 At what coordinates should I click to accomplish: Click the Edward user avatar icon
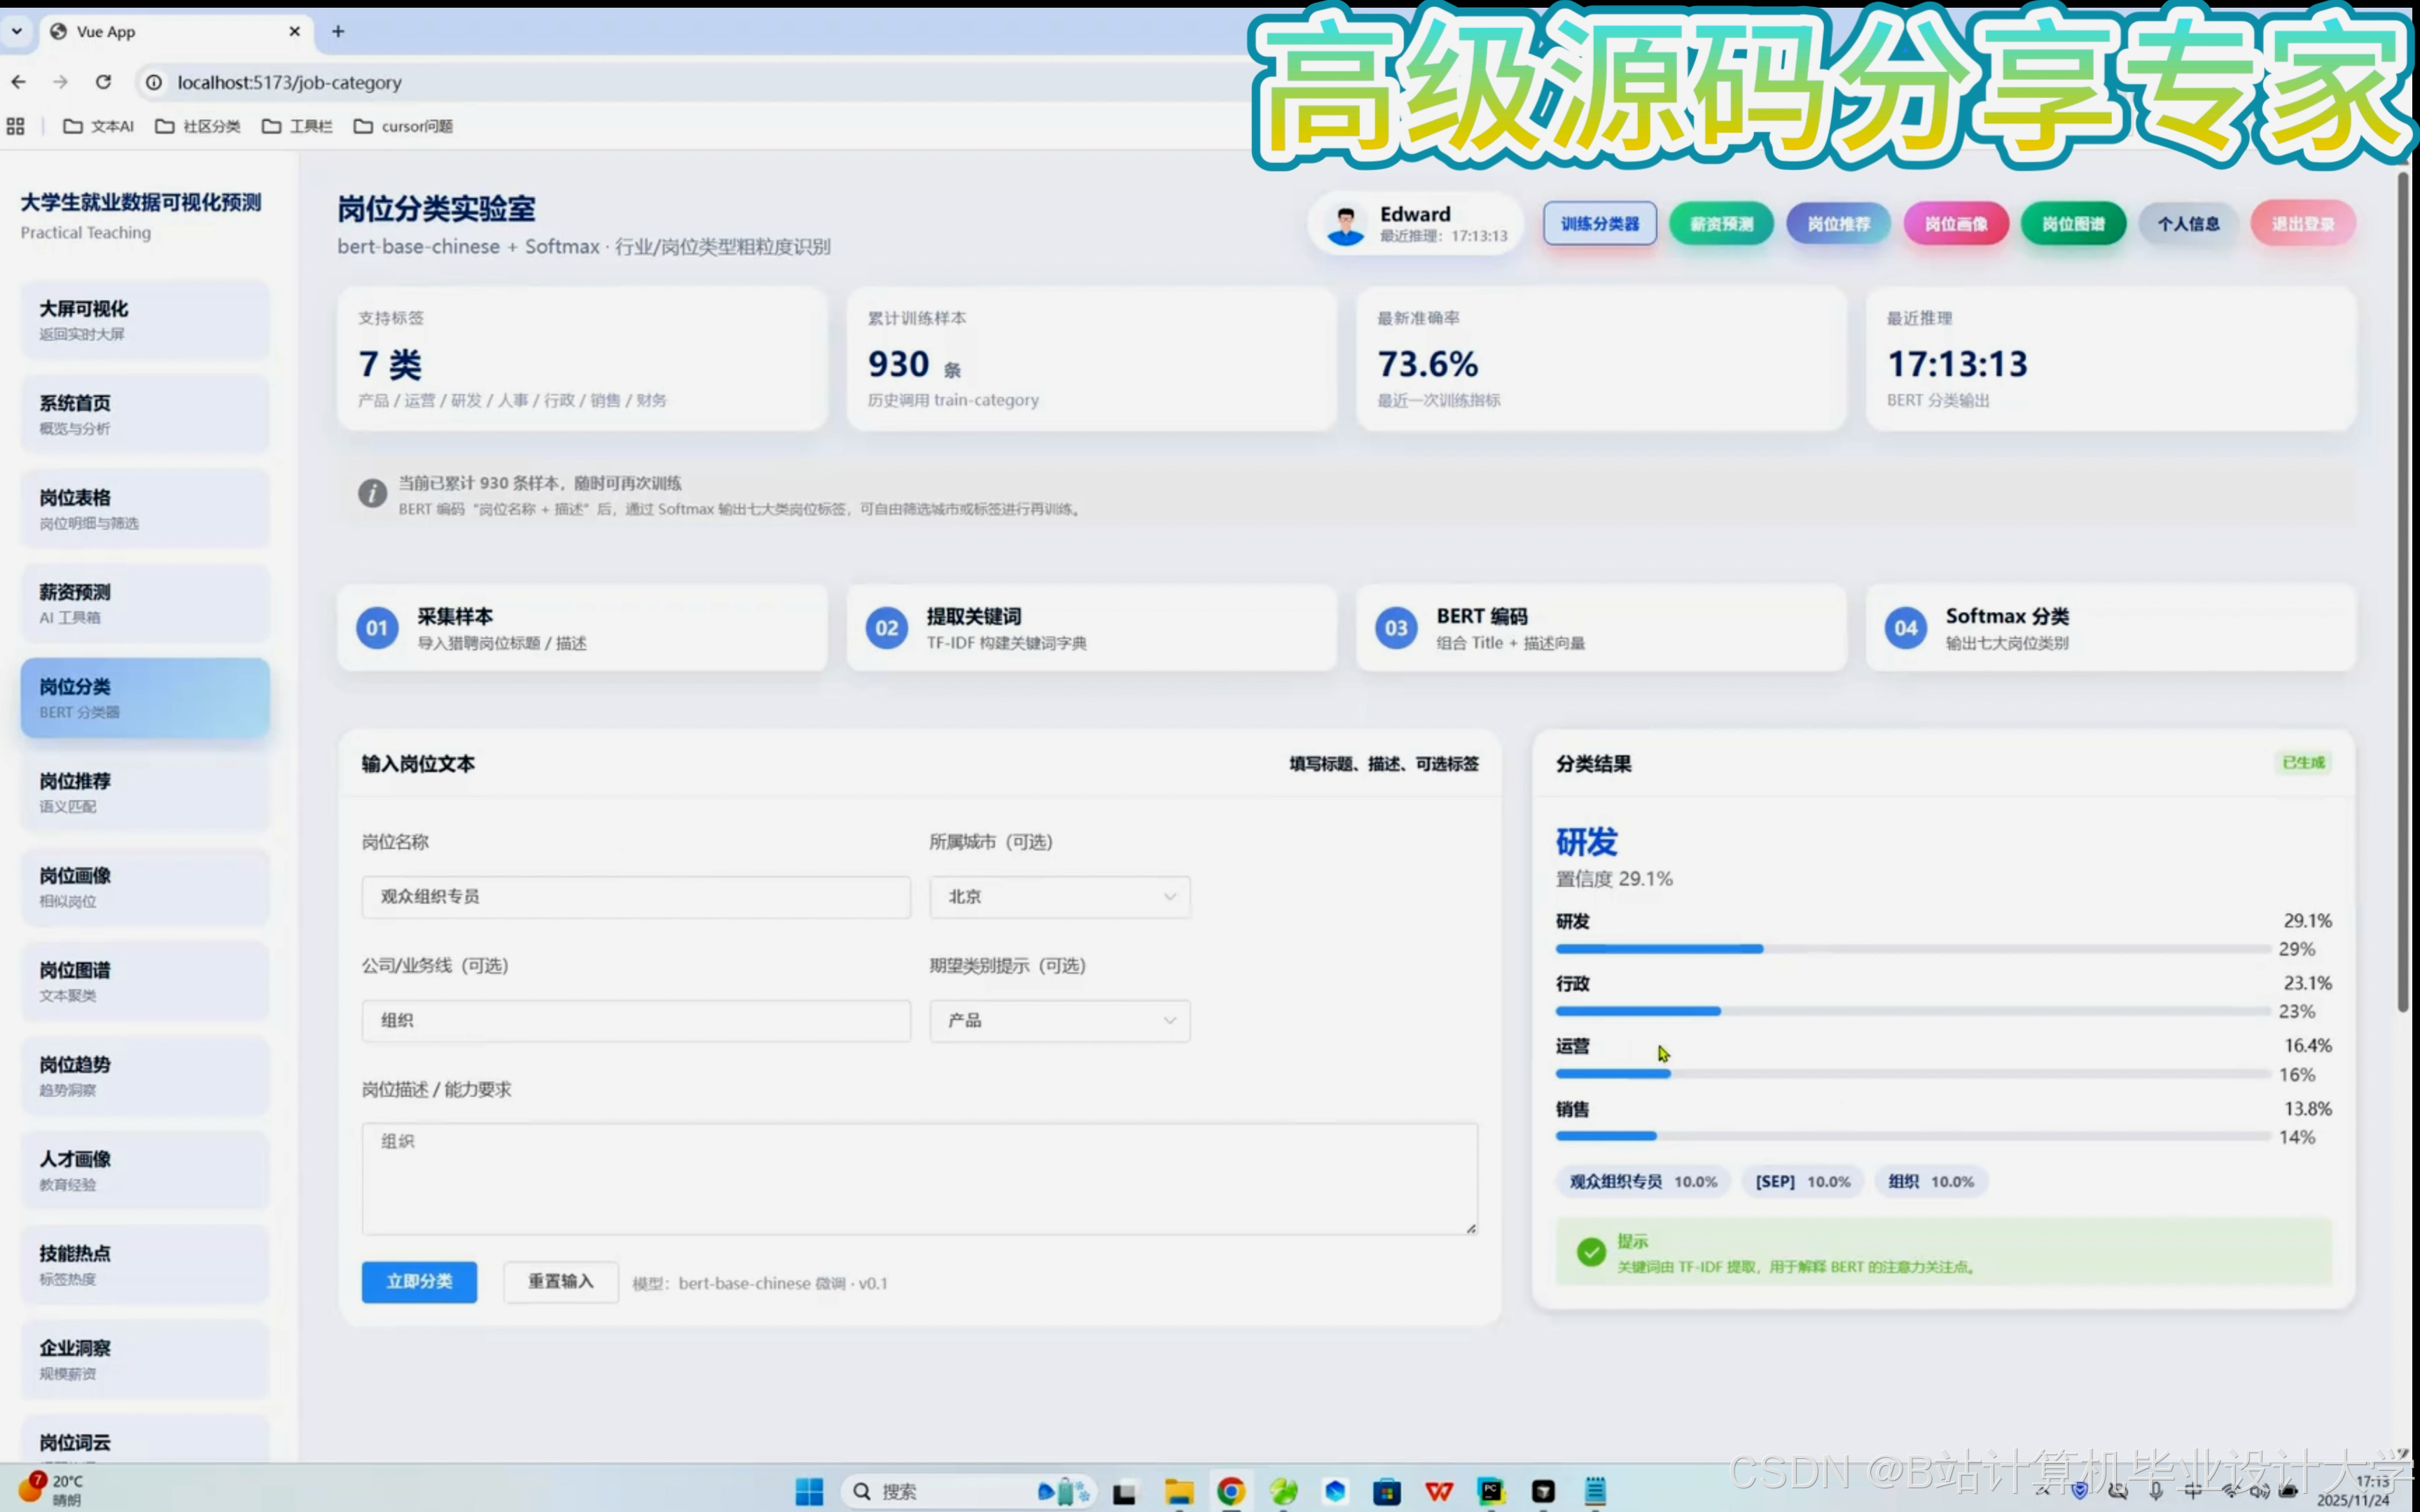click(x=1345, y=225)
